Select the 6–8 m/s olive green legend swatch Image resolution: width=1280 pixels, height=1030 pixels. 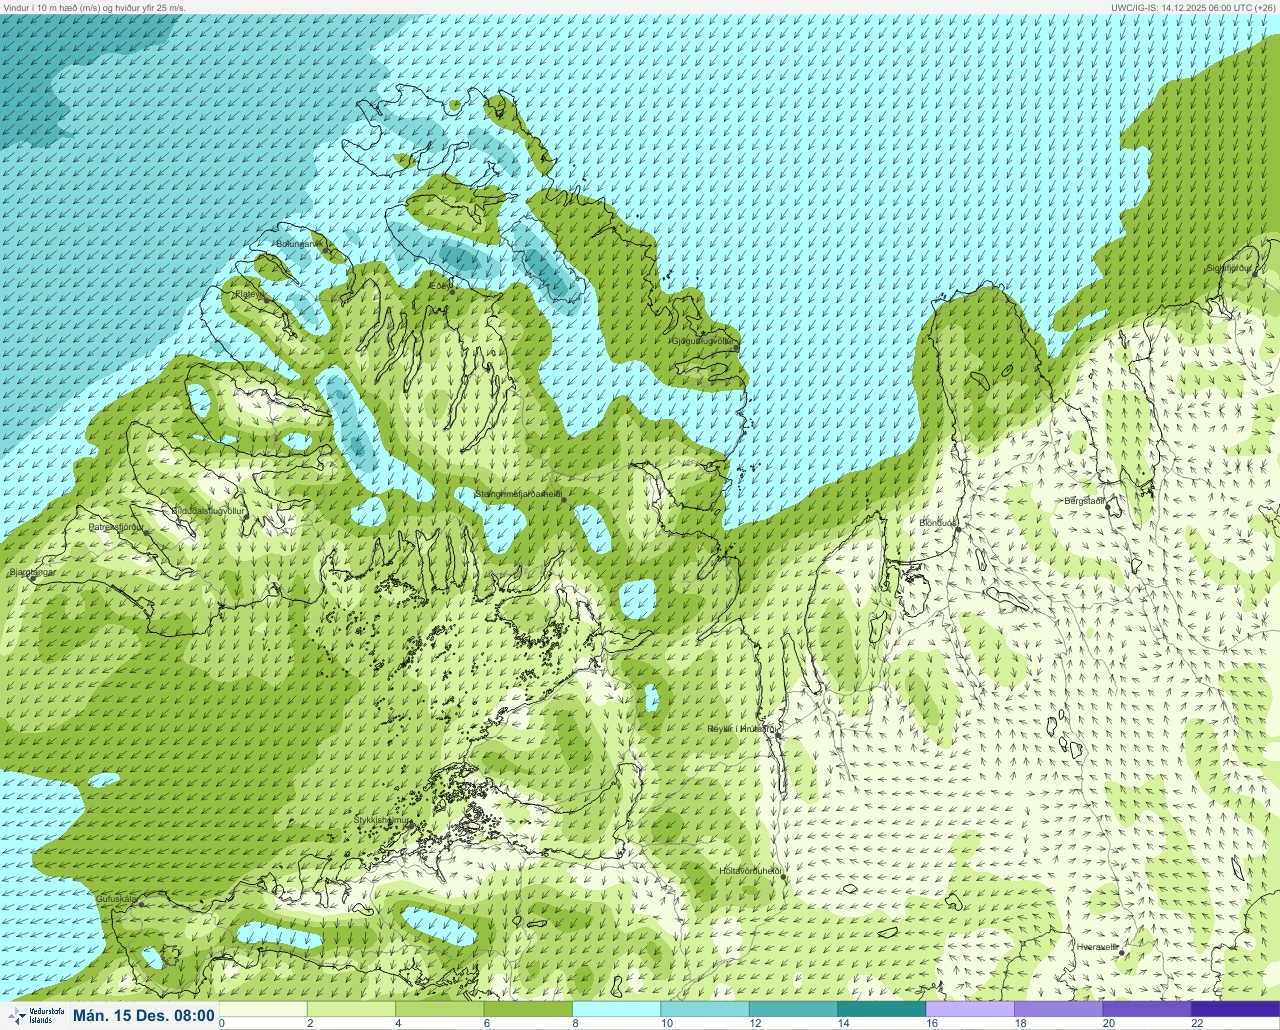coord(528,1008)
